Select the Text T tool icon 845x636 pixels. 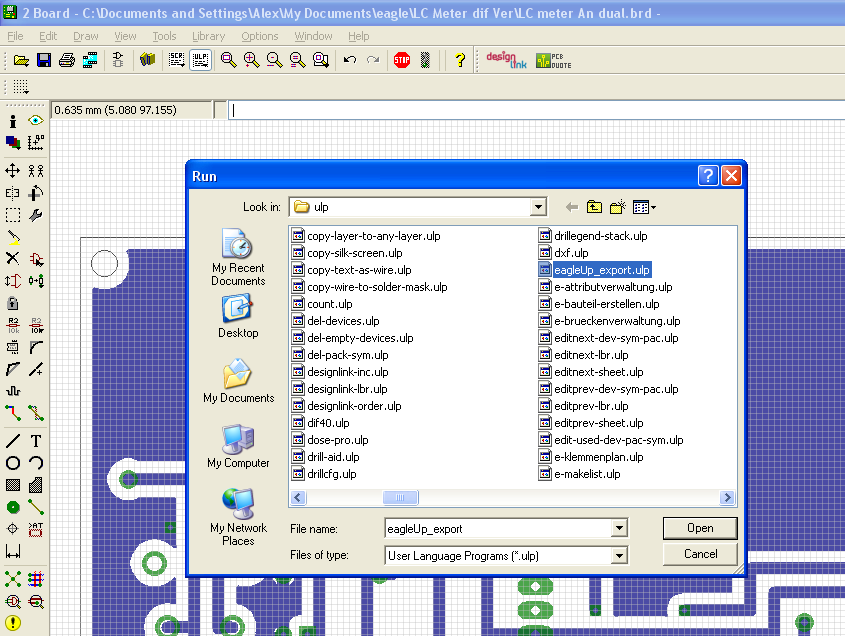point(36,441)
